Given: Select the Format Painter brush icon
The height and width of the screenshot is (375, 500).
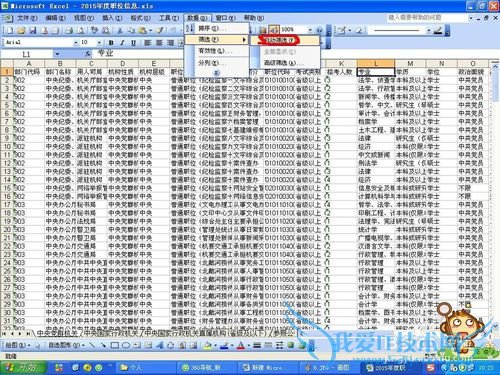Looking at the screenshot, I should [x=160, y=30].
